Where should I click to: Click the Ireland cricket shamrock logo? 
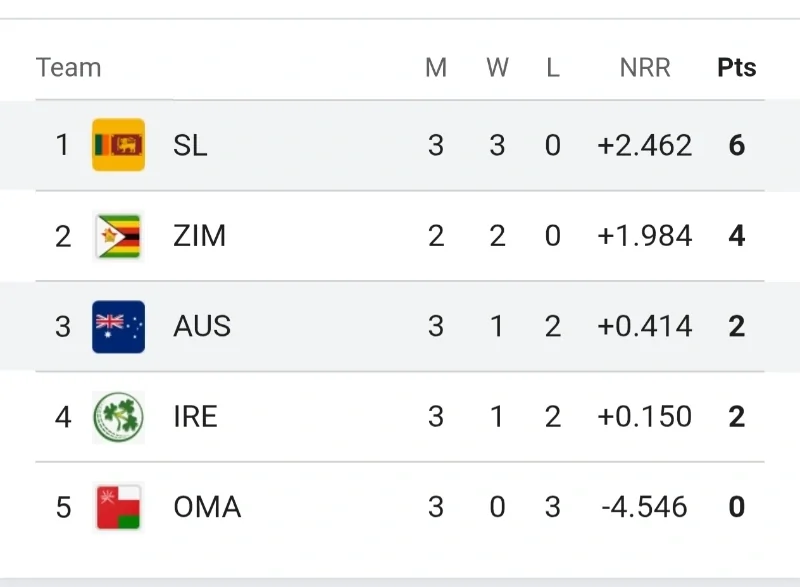tap(118, 417)
